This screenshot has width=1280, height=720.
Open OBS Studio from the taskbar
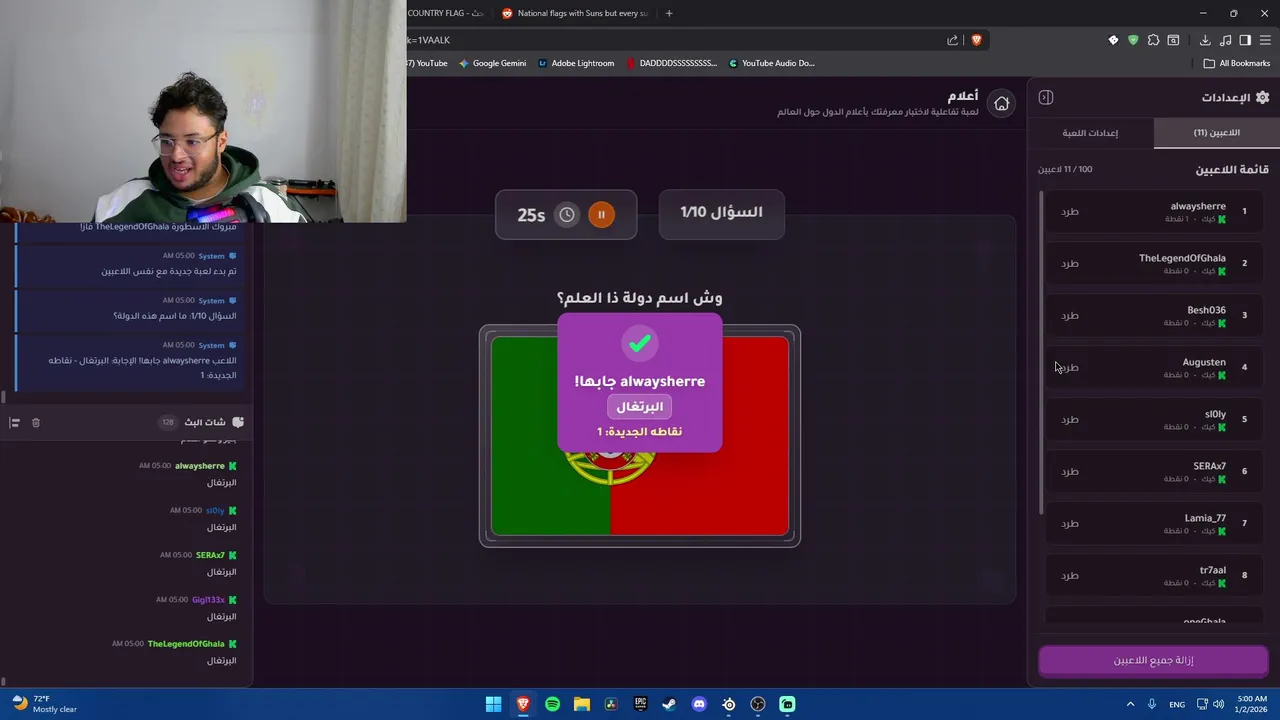(x=758, y=704)
